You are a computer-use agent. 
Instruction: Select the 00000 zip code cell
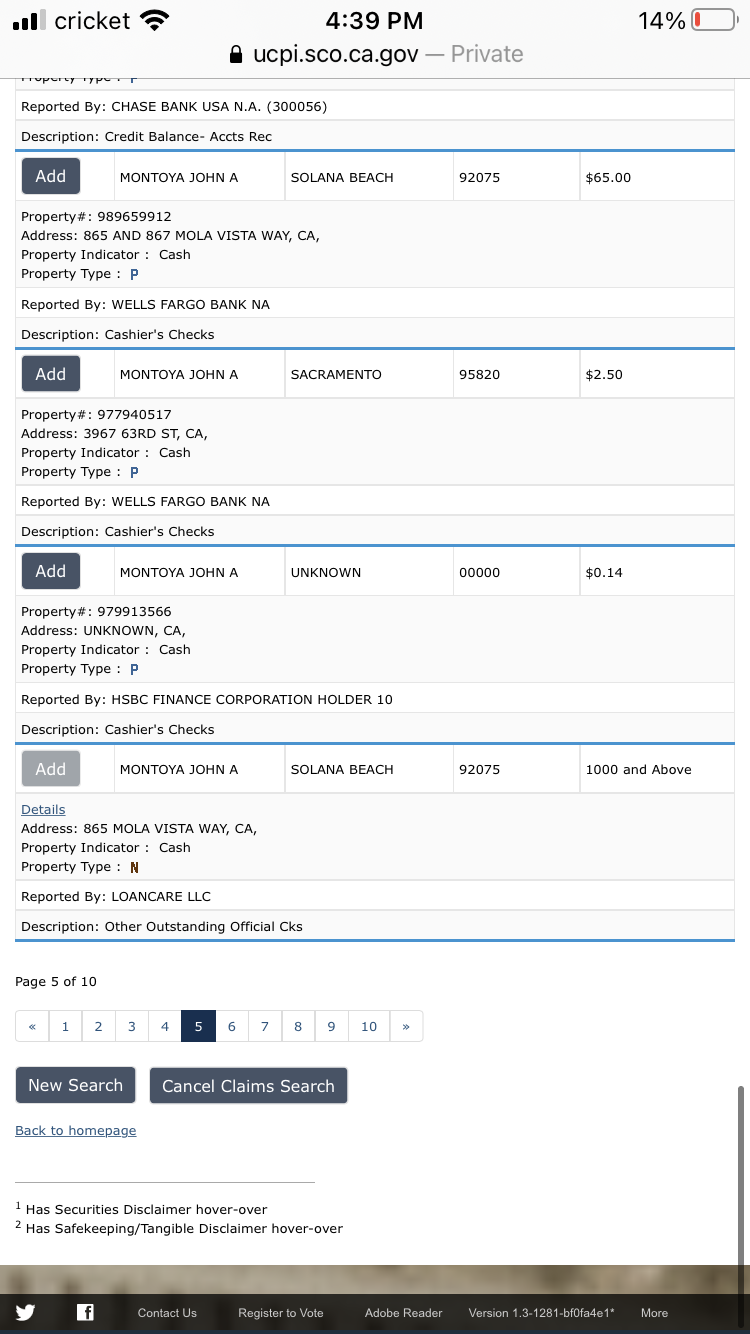click(516, 572)
